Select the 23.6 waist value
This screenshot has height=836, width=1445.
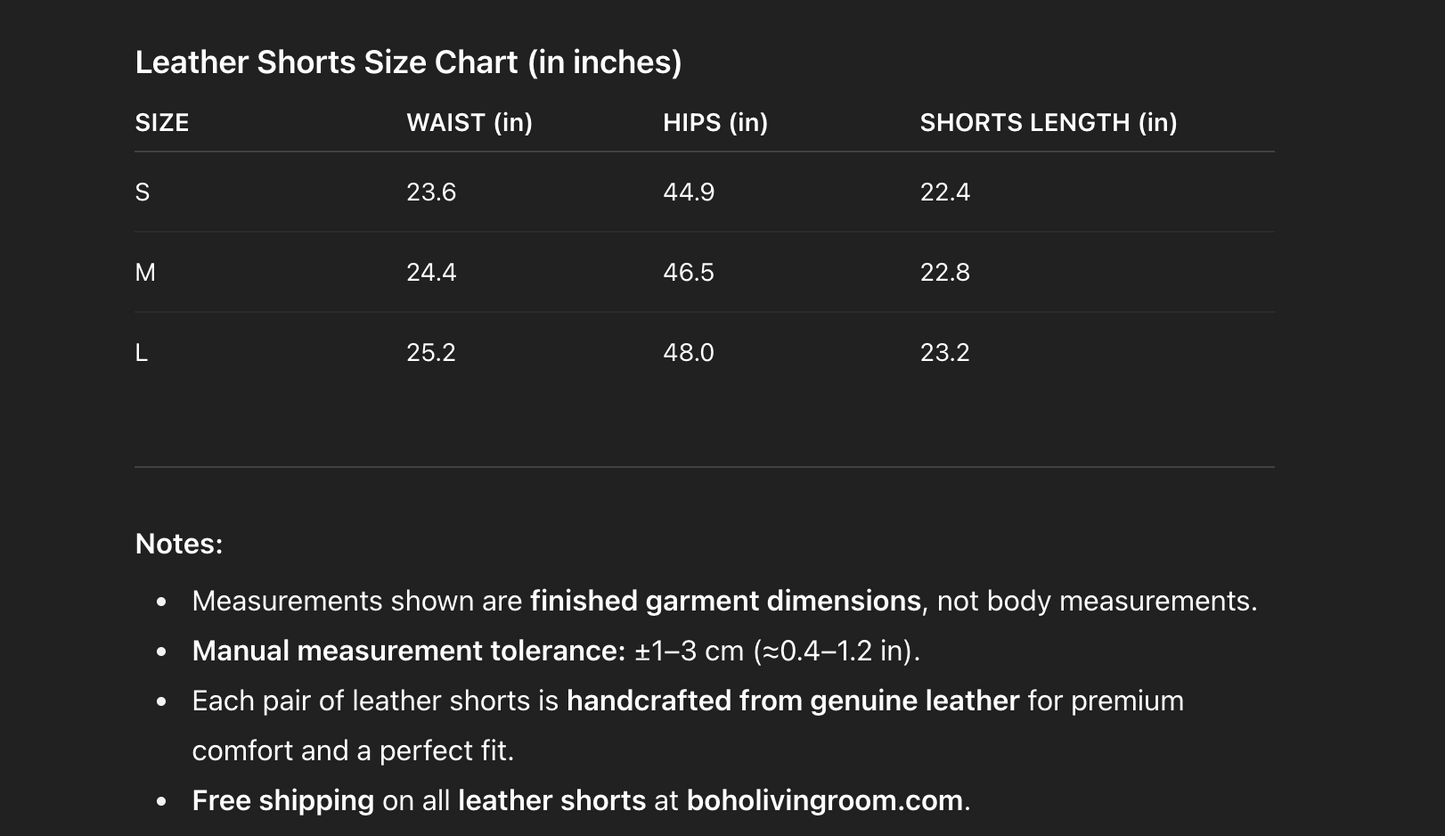click(x=431, y=192)
